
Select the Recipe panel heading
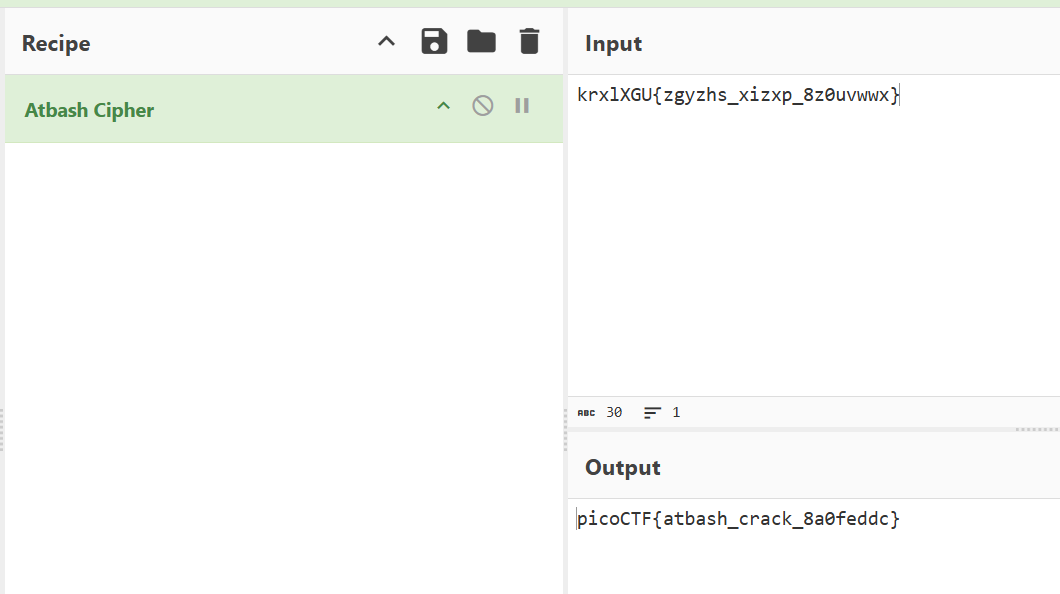(x=56, y=43)
